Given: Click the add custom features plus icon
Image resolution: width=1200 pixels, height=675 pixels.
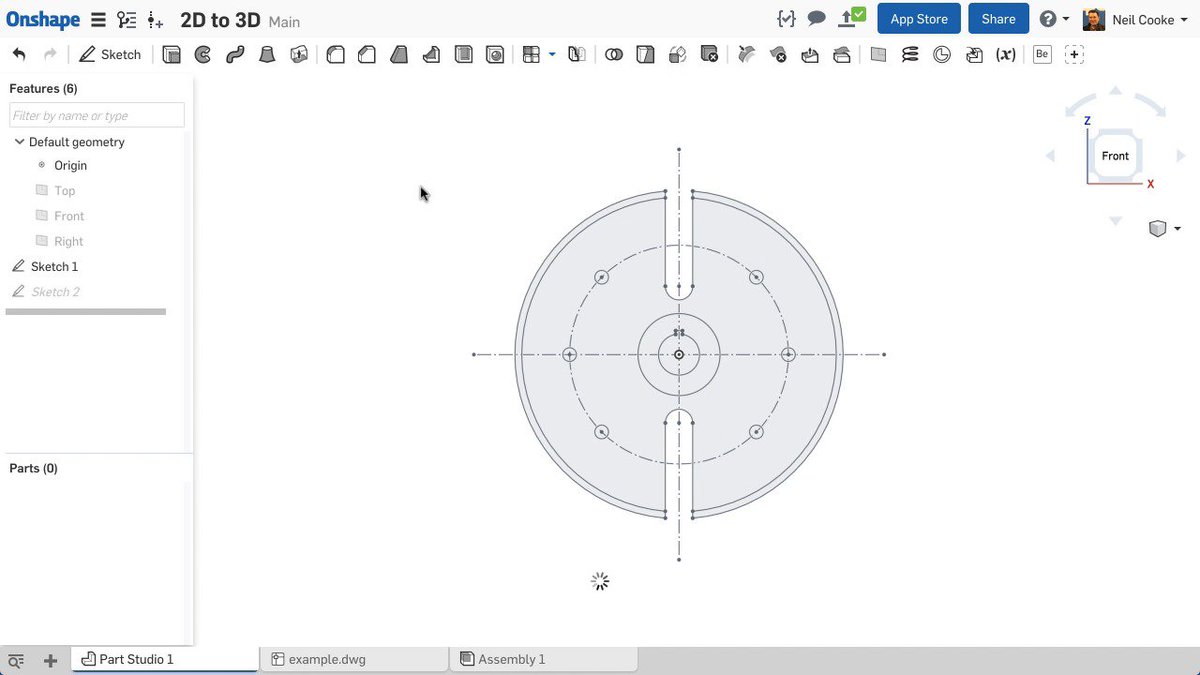Looking at the screenshot, I should pyautogui.click(x=1074, y=55).
